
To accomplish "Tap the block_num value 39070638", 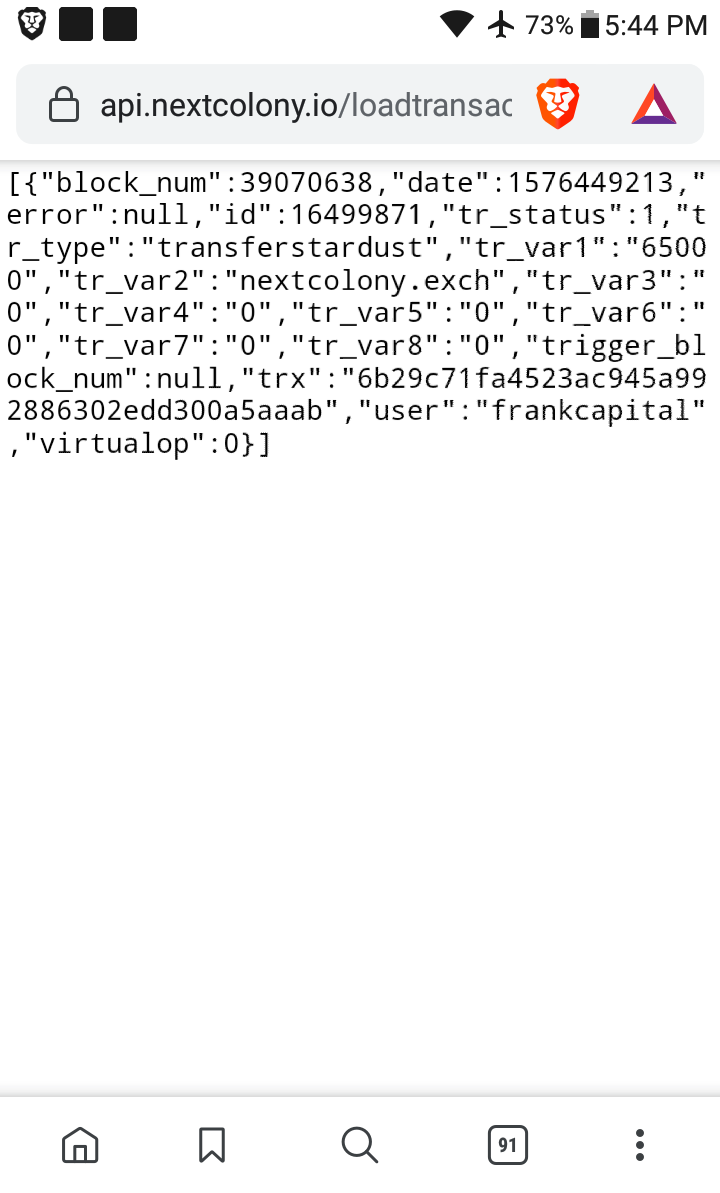I will (x=306, y=183).
